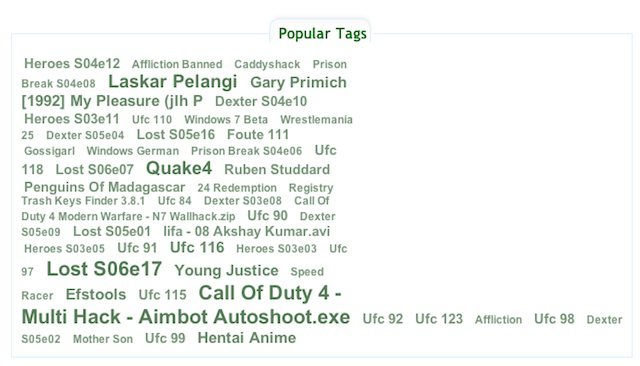
Task: Open the Laskar Pelangi tag
Action: [172, 82]
